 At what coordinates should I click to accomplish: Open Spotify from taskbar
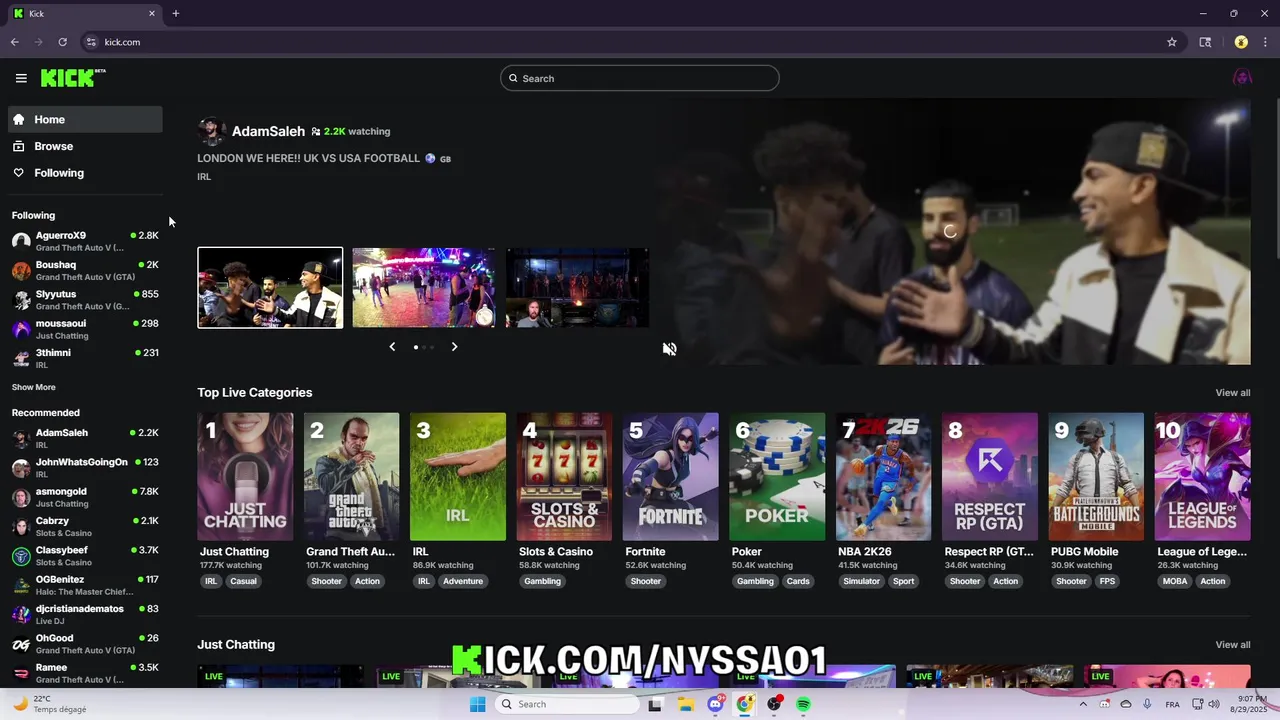803,704
